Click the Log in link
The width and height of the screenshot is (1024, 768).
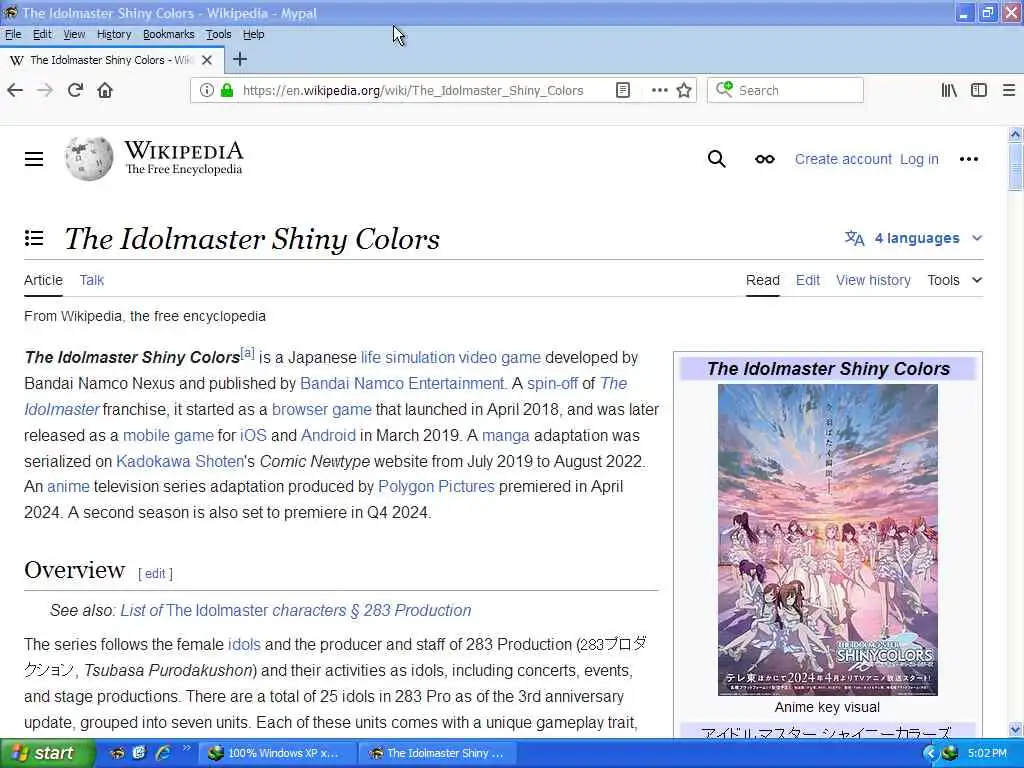919,159
